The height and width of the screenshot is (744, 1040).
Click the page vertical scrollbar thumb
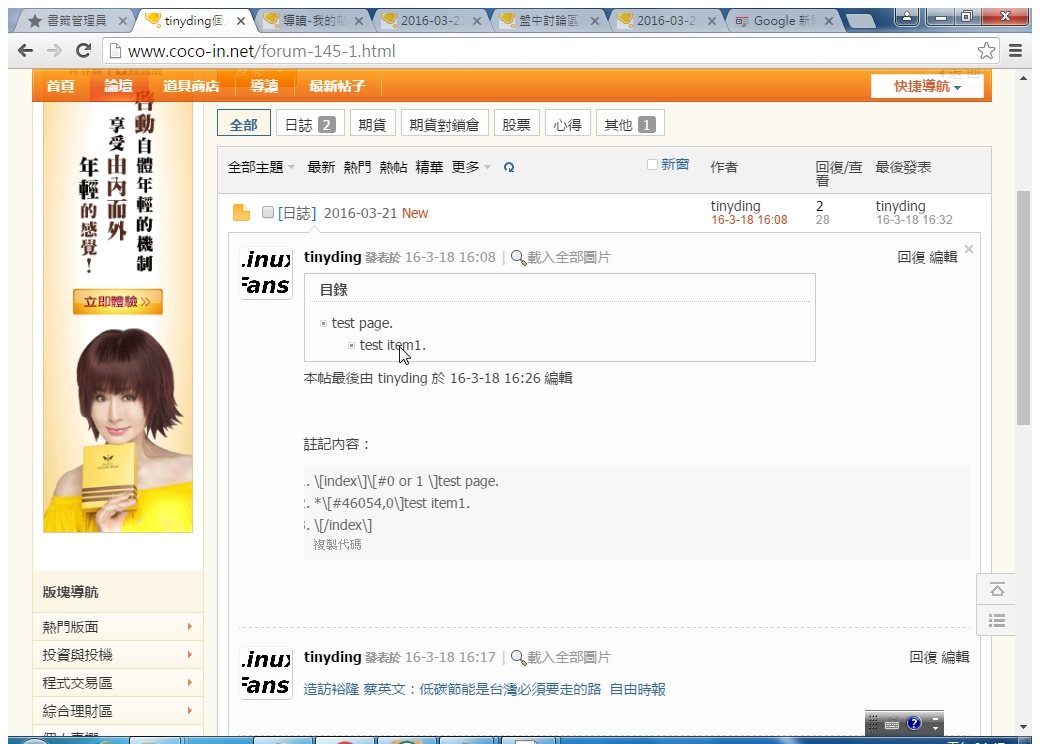[1023, 308]
